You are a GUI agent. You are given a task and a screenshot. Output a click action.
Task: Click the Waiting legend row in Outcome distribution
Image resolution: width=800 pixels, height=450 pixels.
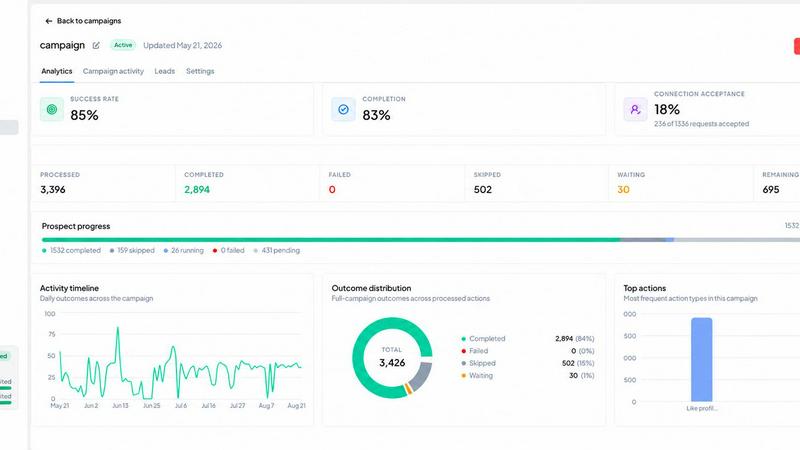528,376
